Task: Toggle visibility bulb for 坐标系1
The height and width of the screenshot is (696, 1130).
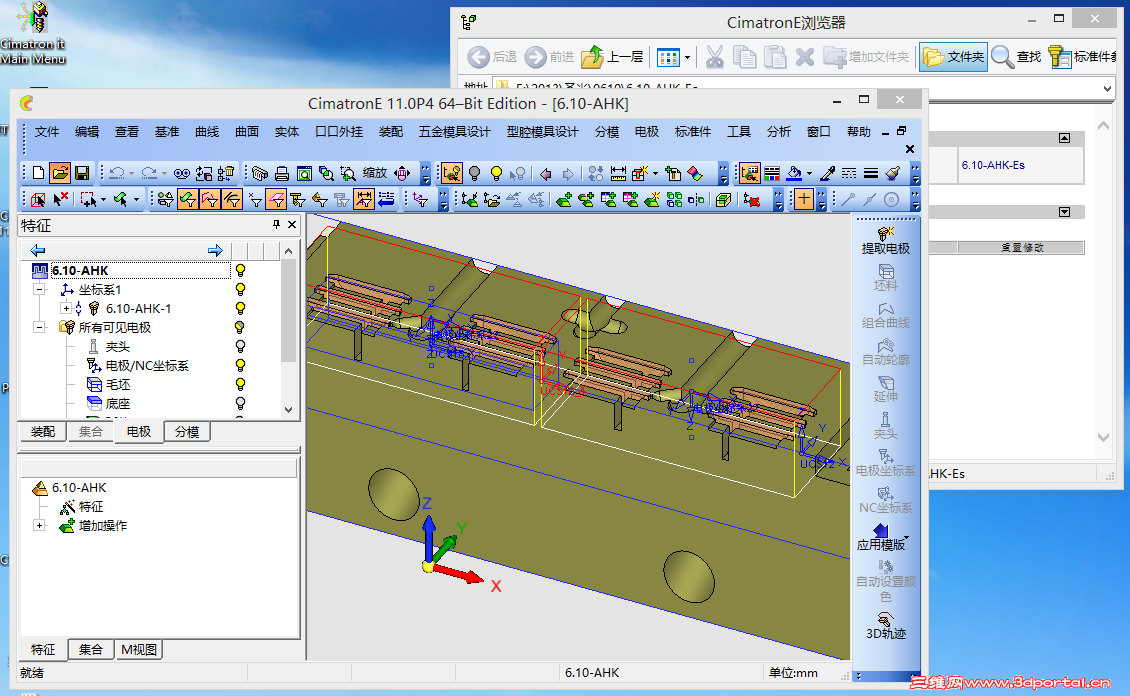Action: [241, 289]
